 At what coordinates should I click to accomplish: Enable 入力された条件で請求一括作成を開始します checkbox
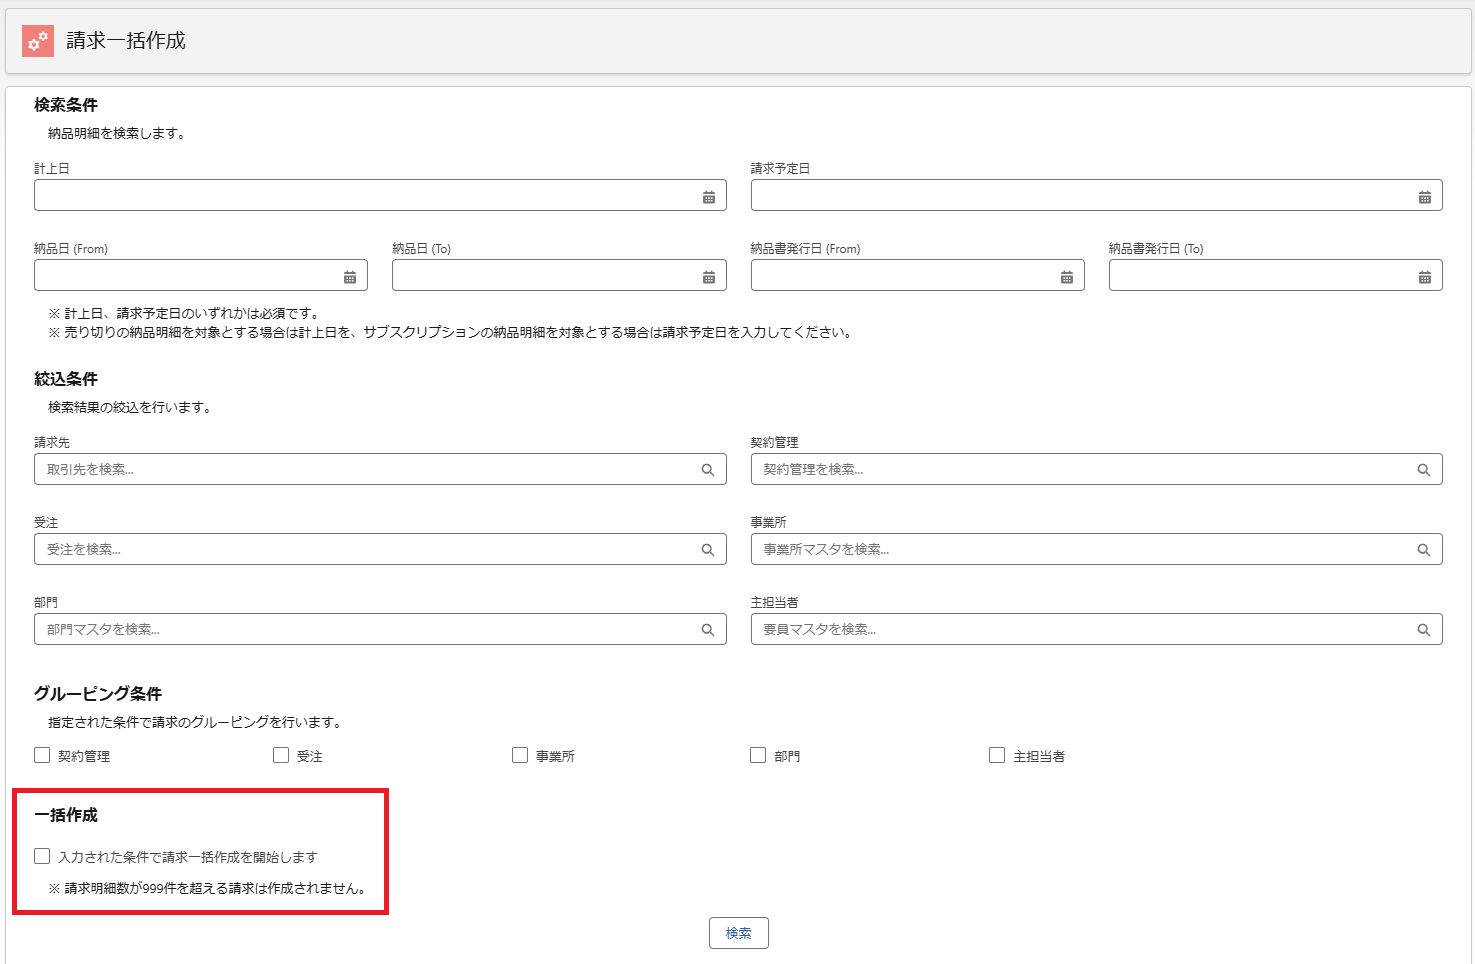click(x=42, y=856)
